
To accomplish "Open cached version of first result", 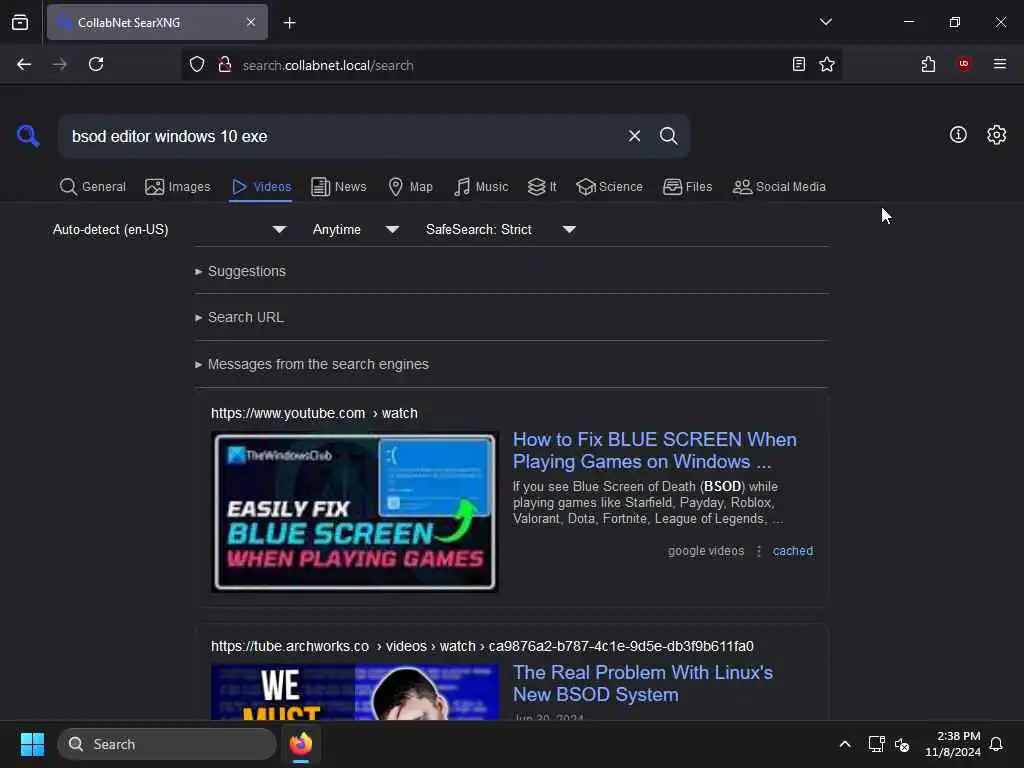I will 793,551.
